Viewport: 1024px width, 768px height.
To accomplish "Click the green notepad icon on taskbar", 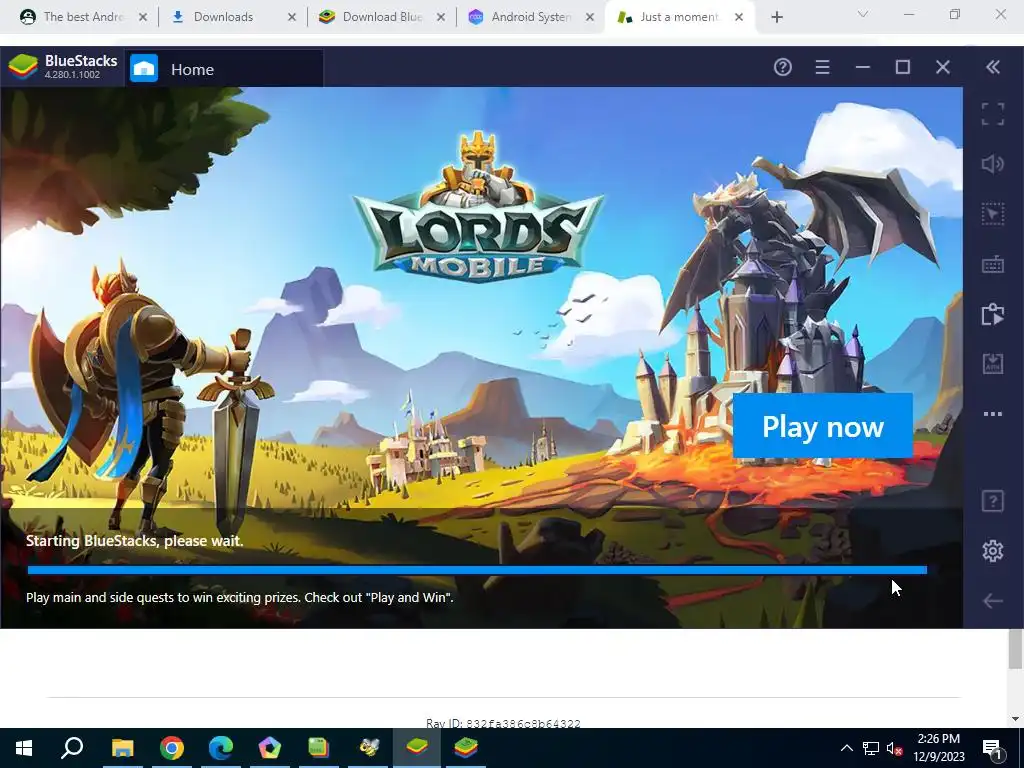I will tap(319, 748).
